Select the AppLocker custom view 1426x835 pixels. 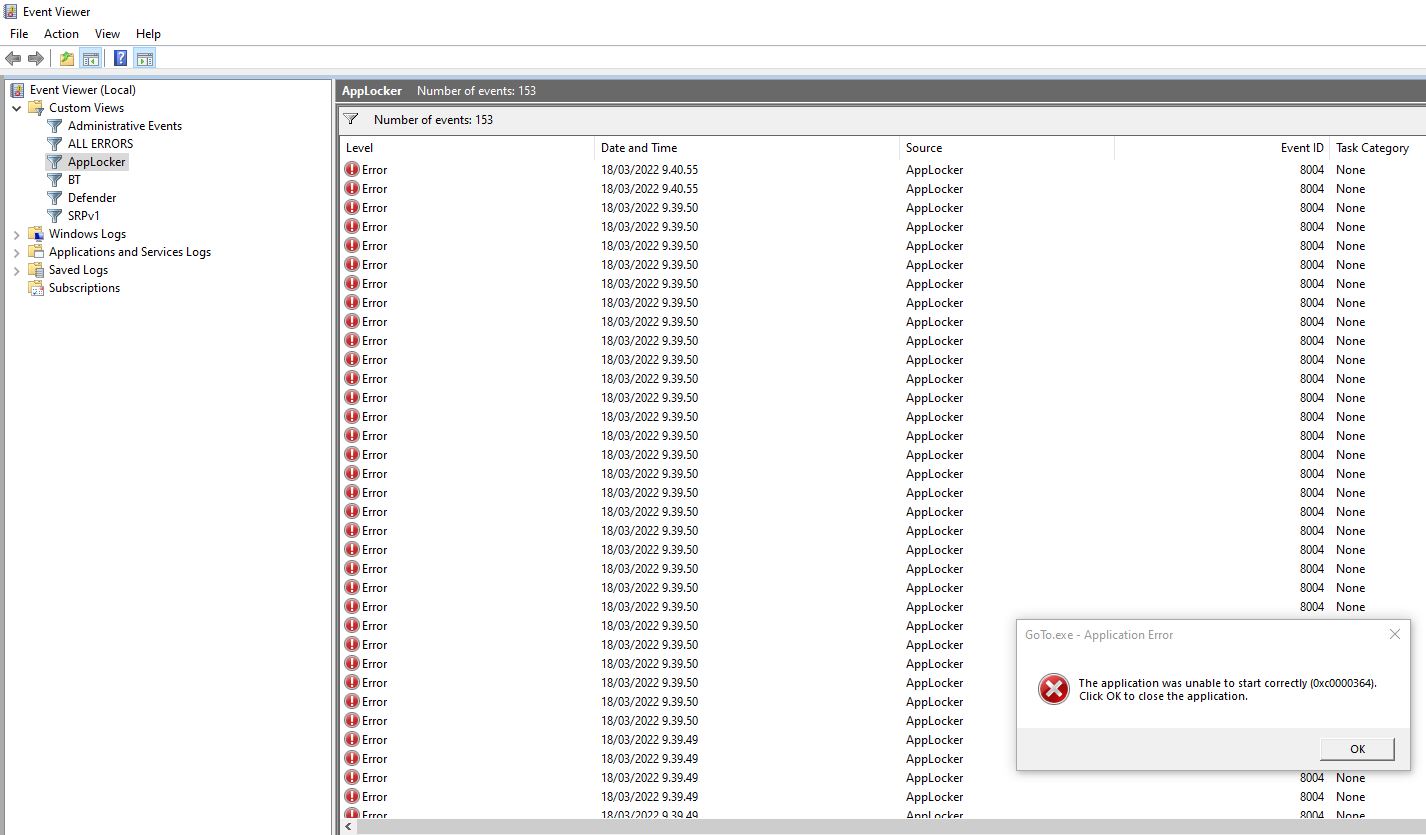97,162
